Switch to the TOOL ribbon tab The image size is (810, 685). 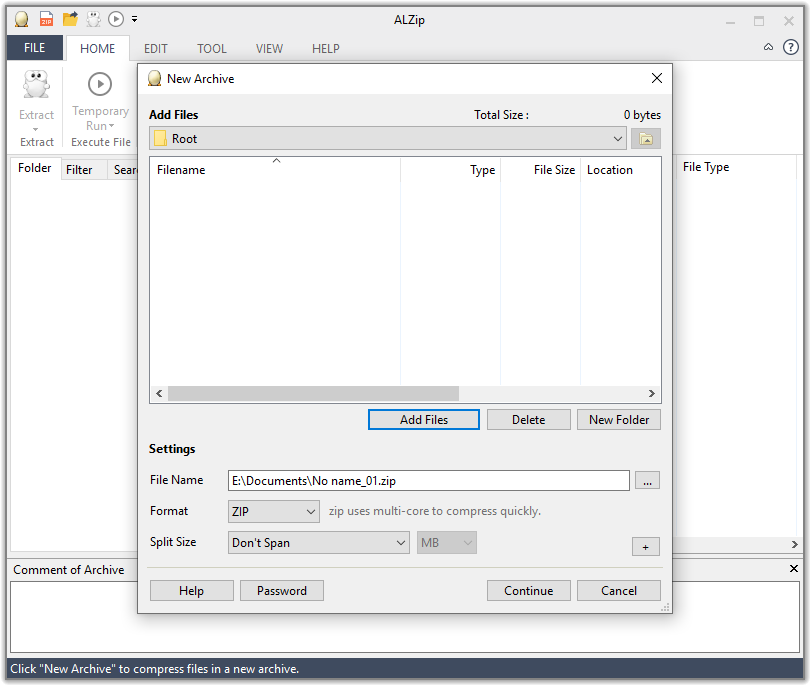click(212, 49)
